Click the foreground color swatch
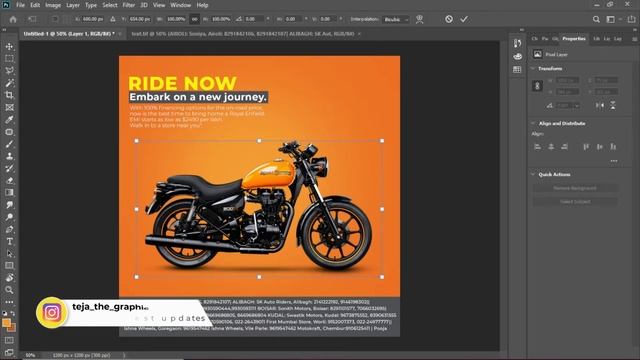Screen dimensions: 640x360 point(6,323)
